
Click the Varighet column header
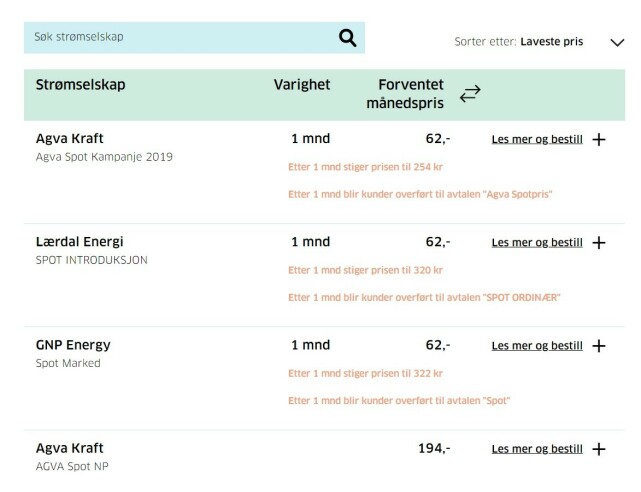coord(301,85)
